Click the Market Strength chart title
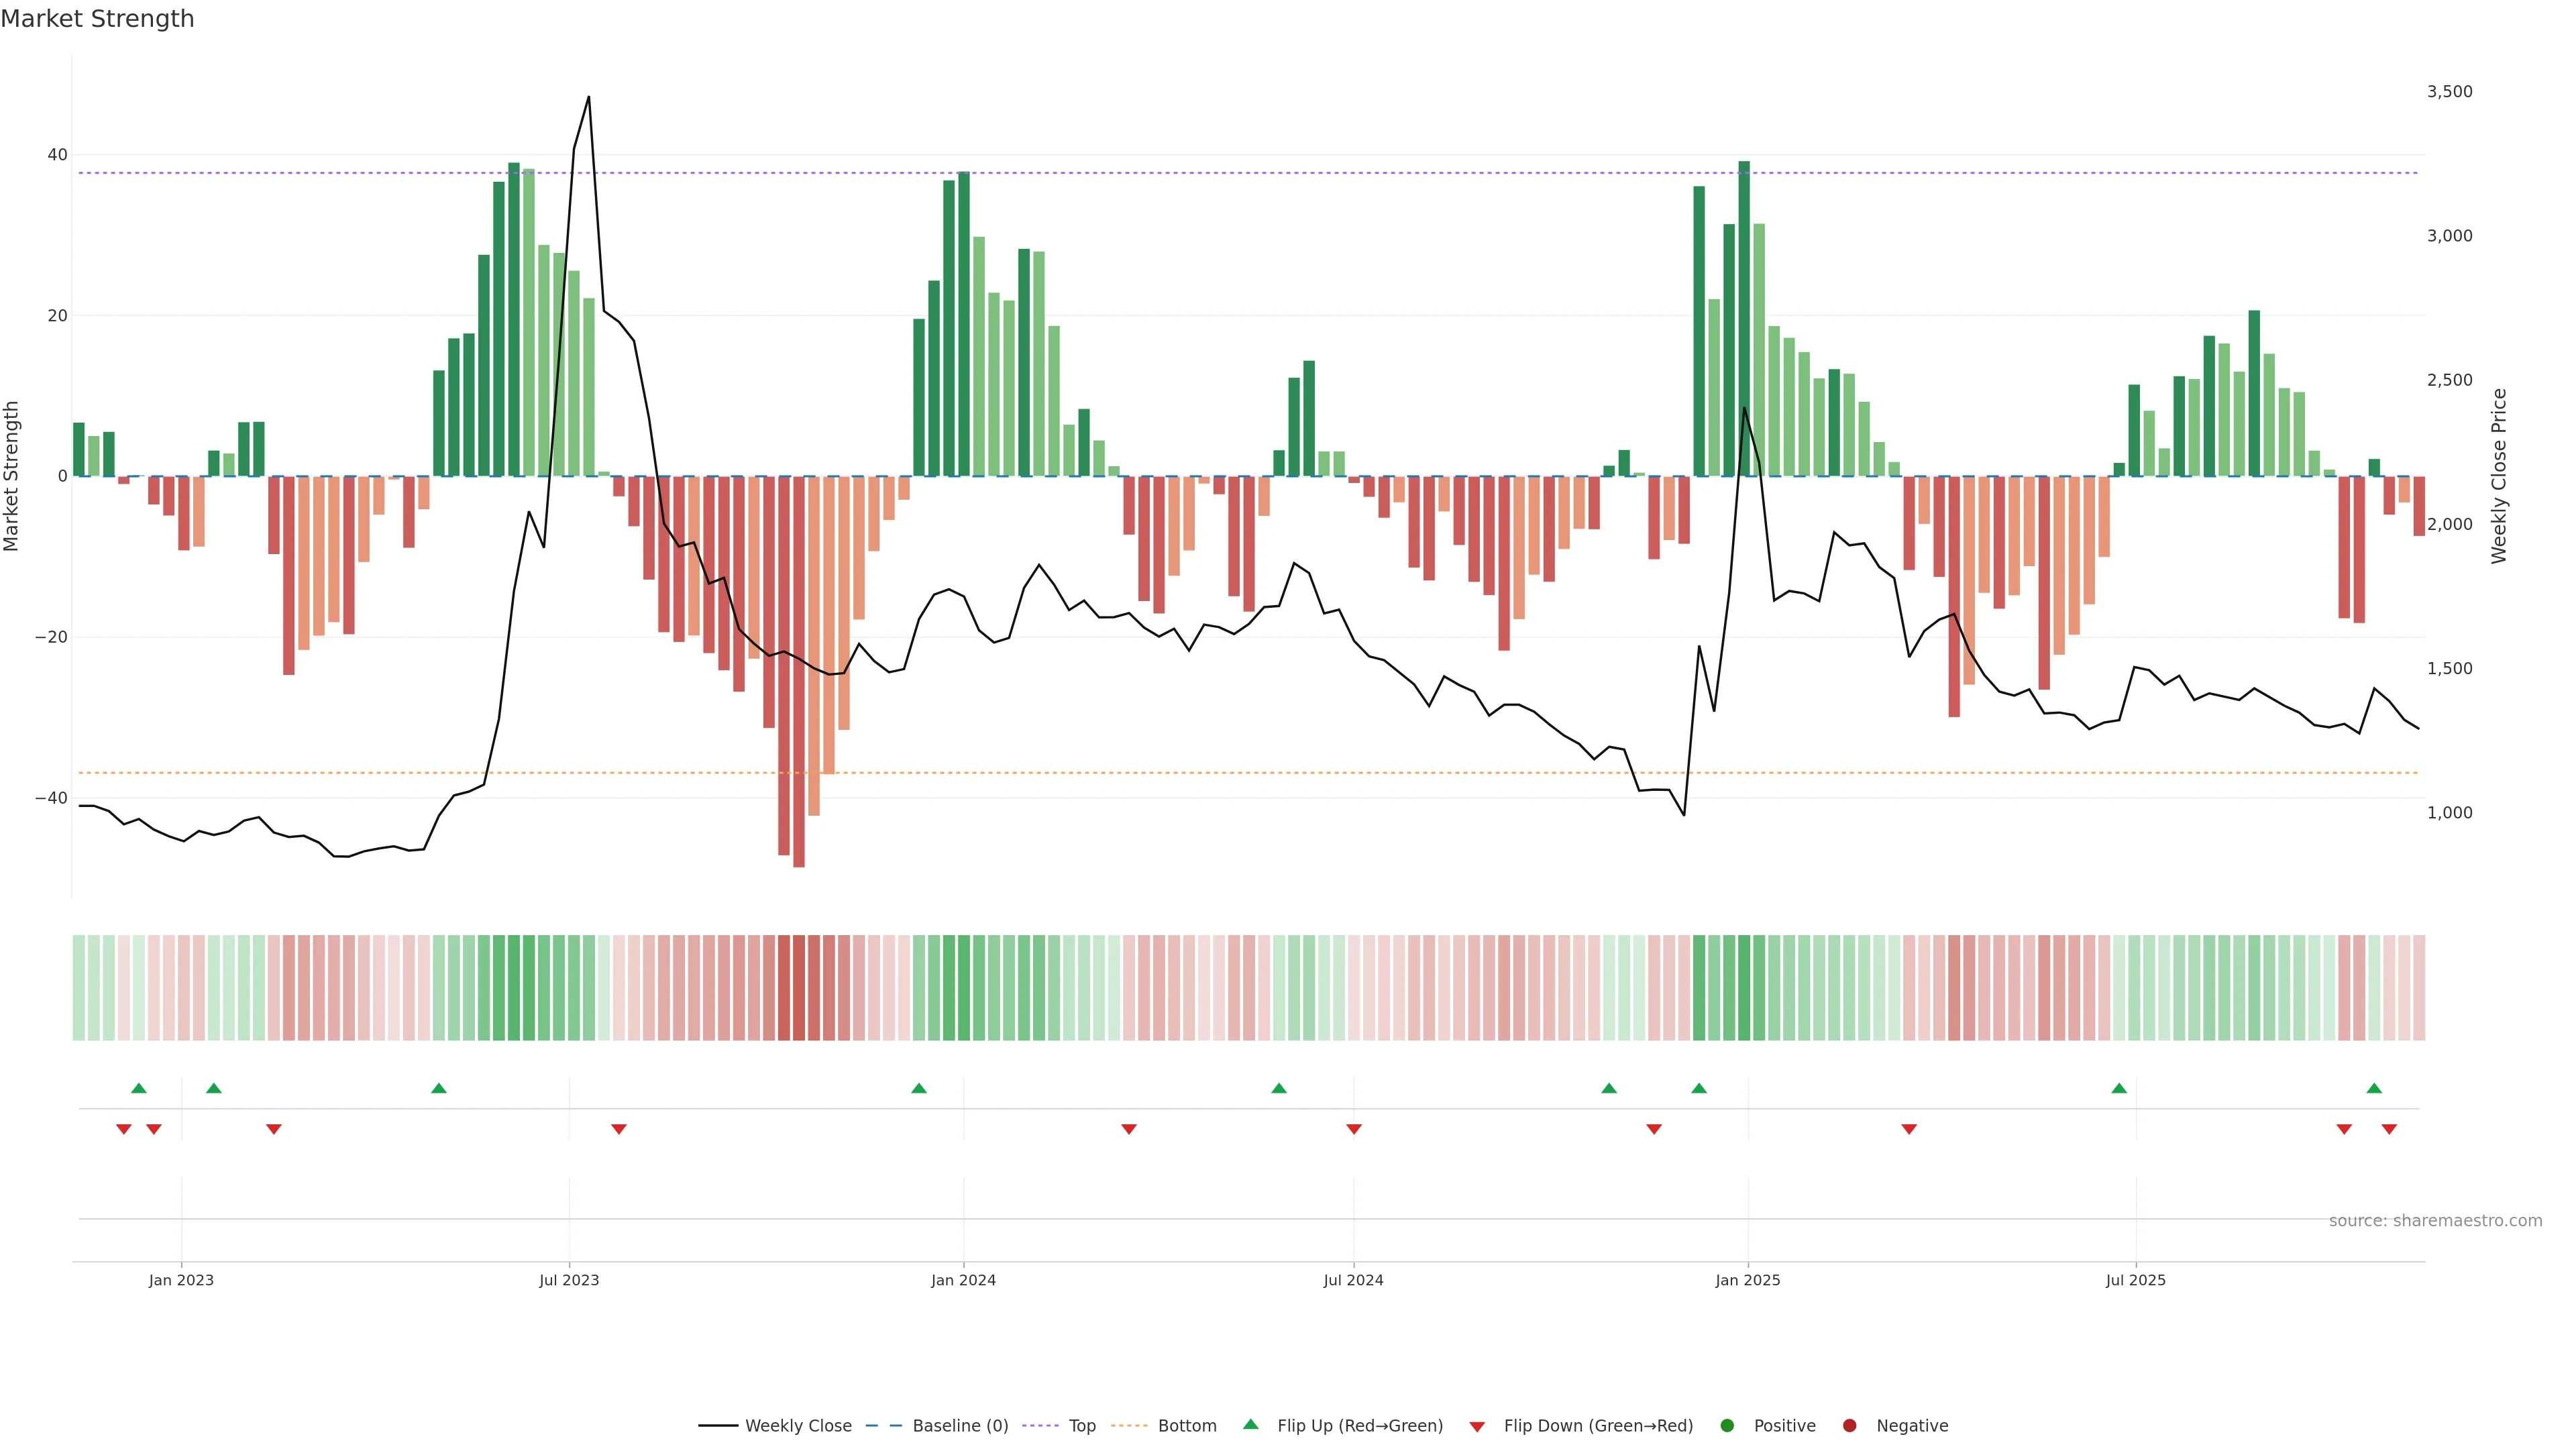2576x1449 pixels. (97, 19)
